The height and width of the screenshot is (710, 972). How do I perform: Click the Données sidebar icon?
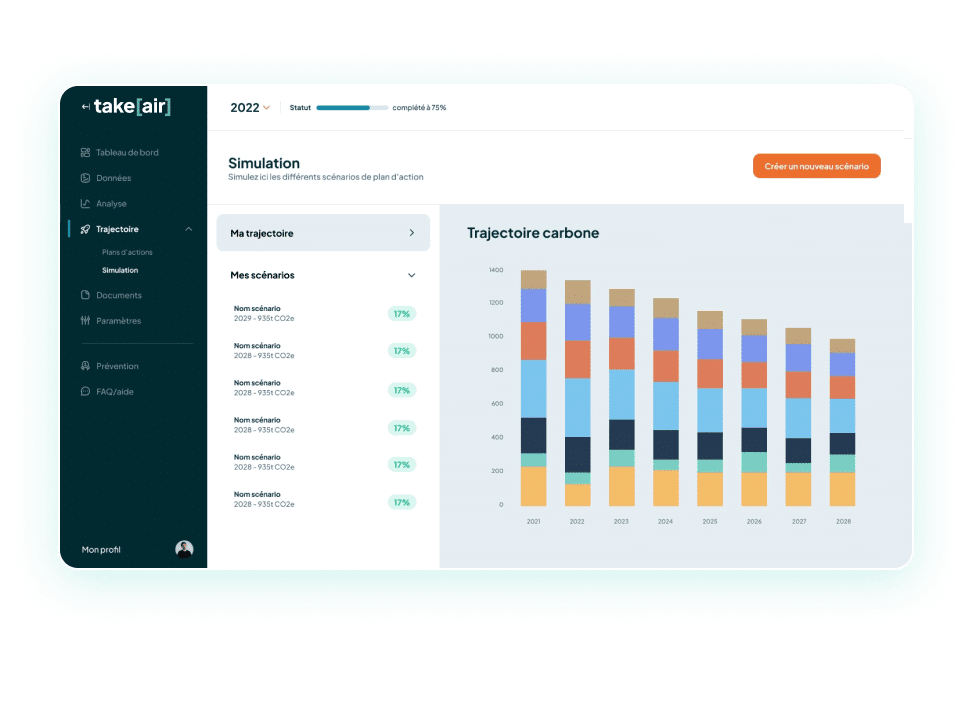pos(86,178)
